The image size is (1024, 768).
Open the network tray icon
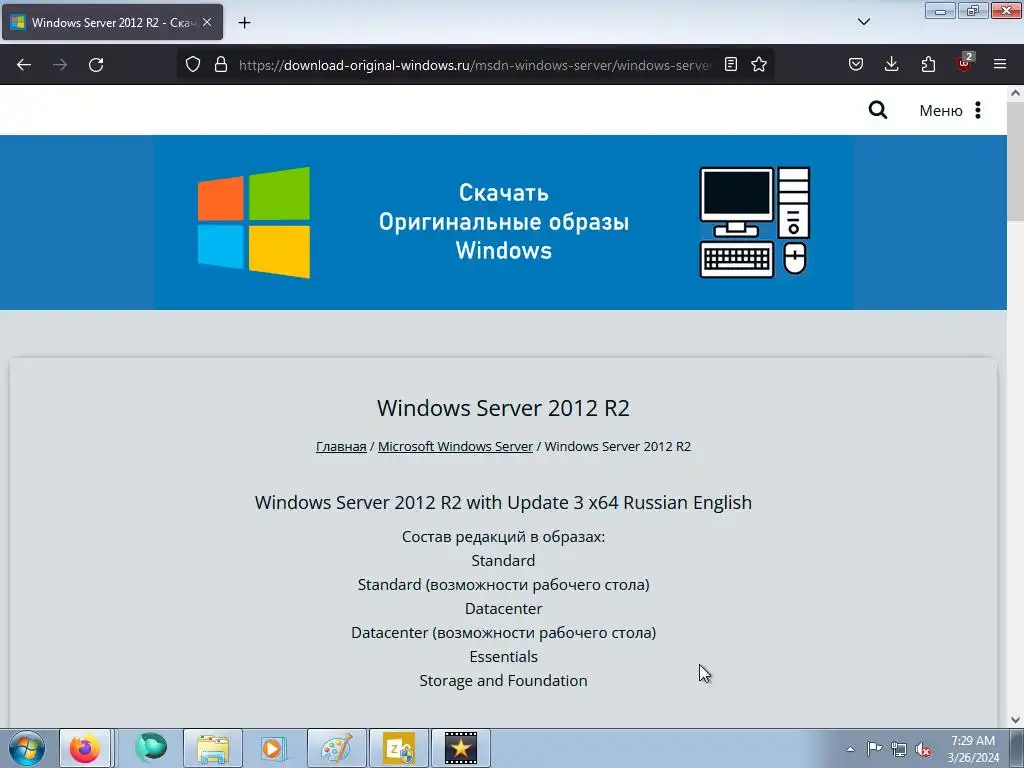pyautogui.click(x=899, y=749)
